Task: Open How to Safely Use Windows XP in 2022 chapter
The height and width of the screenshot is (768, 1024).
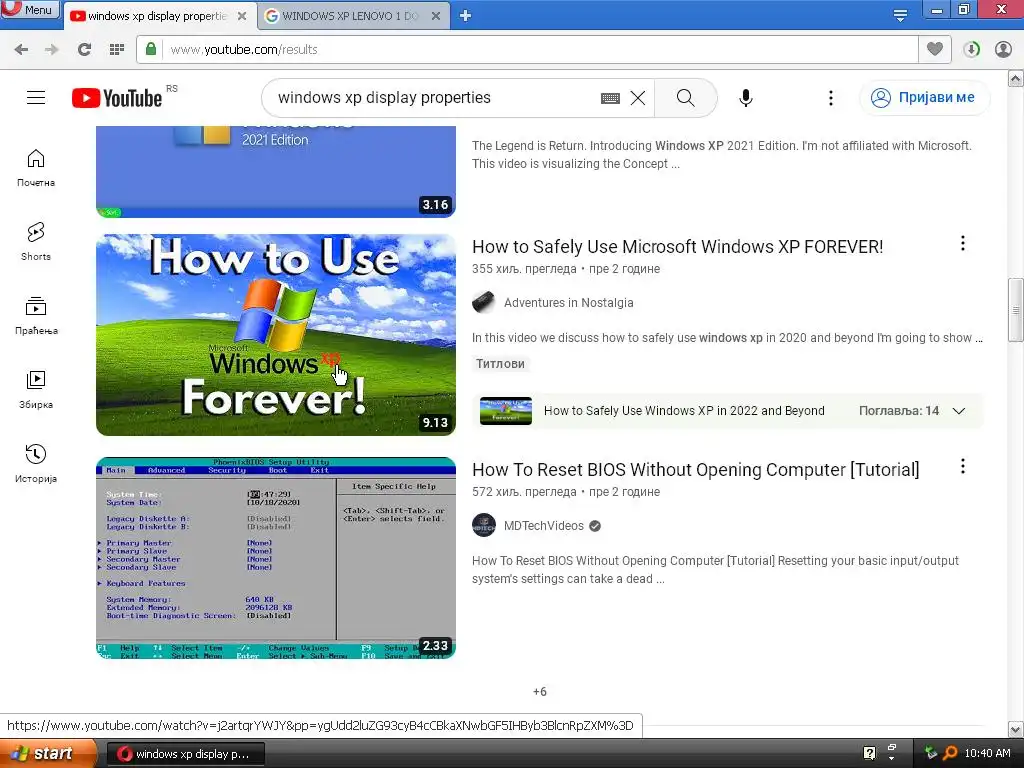Action: coord(684,411)
